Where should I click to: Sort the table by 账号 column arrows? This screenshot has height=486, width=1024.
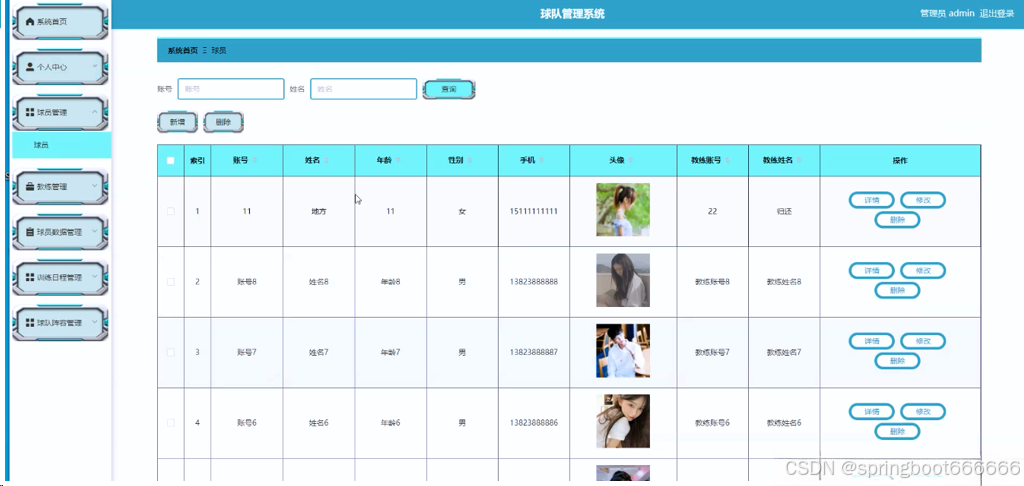[x=255, y=161]
